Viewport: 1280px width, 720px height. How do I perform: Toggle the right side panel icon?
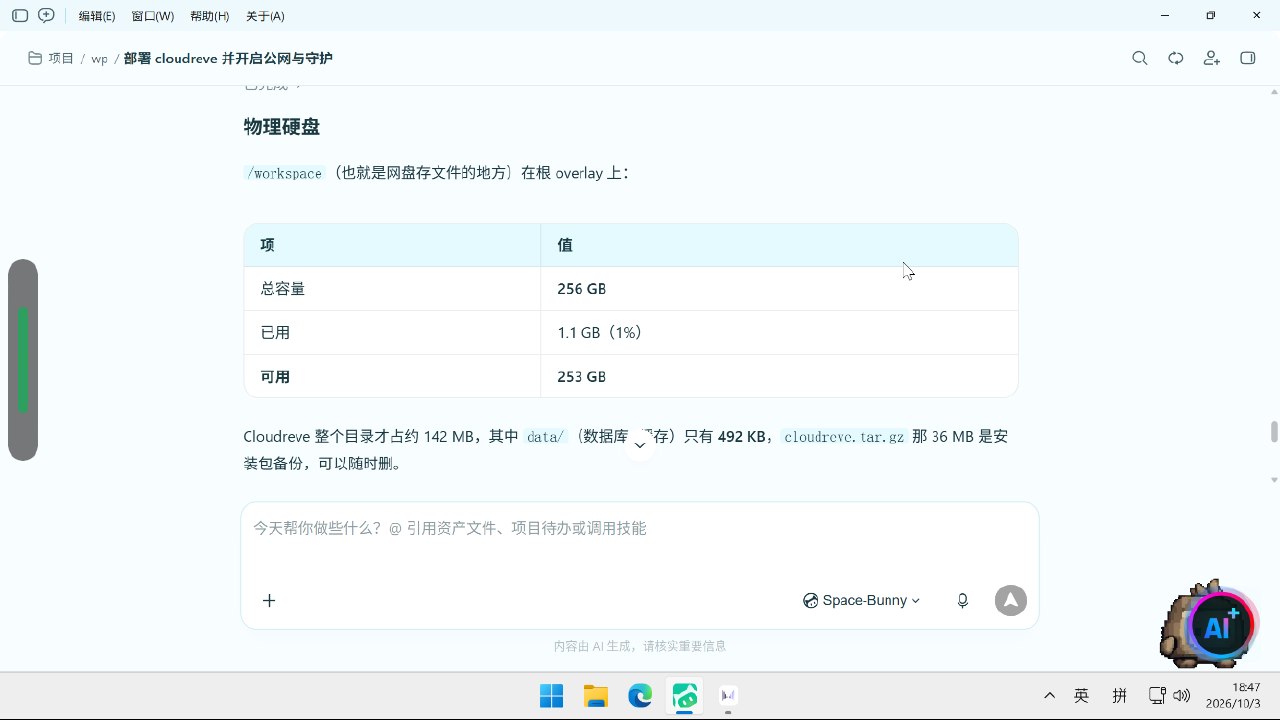point(1248,58)
